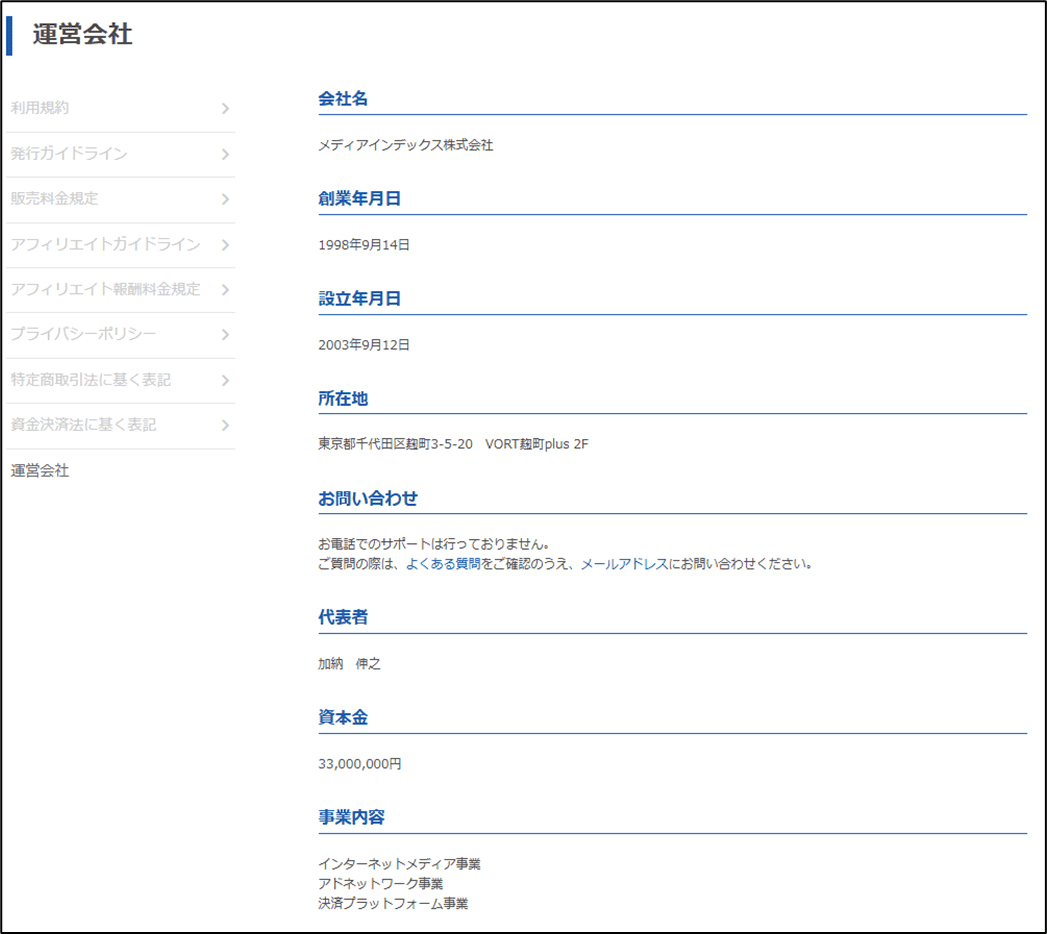
Task: Open the メールアドレス contact link
Action: click(x=624, y=564)
